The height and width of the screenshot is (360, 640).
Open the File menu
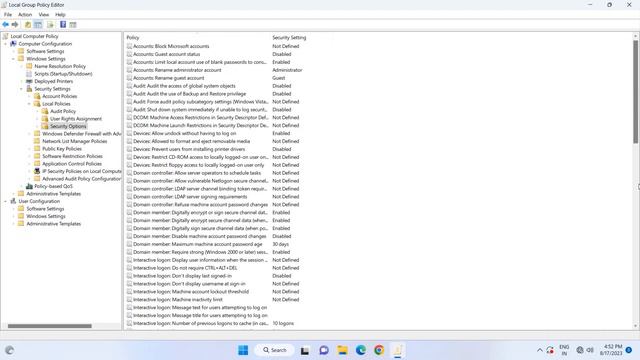point(8,15)
